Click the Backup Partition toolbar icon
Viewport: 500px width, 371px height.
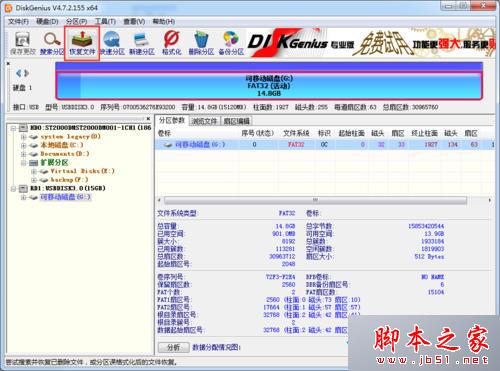(x=231, y=43)
